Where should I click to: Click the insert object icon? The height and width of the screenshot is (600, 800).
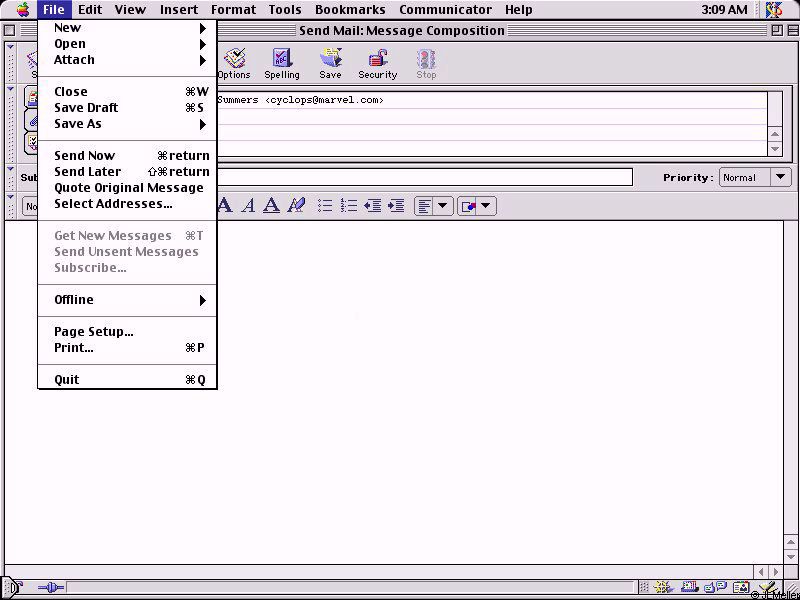[x=468, y=207]
